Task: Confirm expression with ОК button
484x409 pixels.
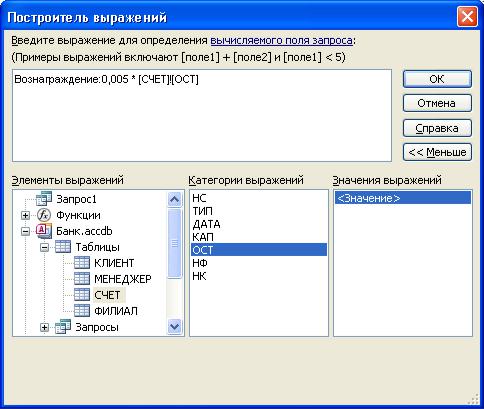Action: tap(437, 79)
